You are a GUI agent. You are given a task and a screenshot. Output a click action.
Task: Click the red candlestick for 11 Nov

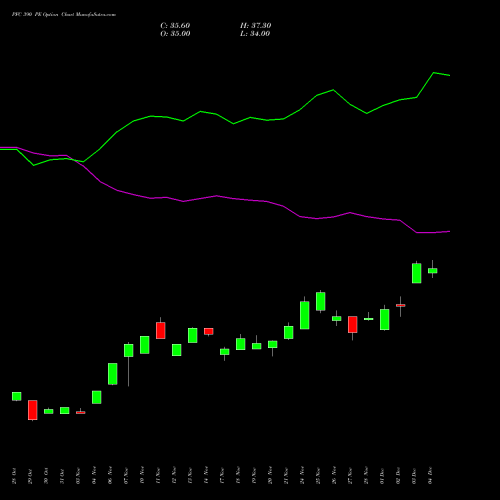coord(161,330)
